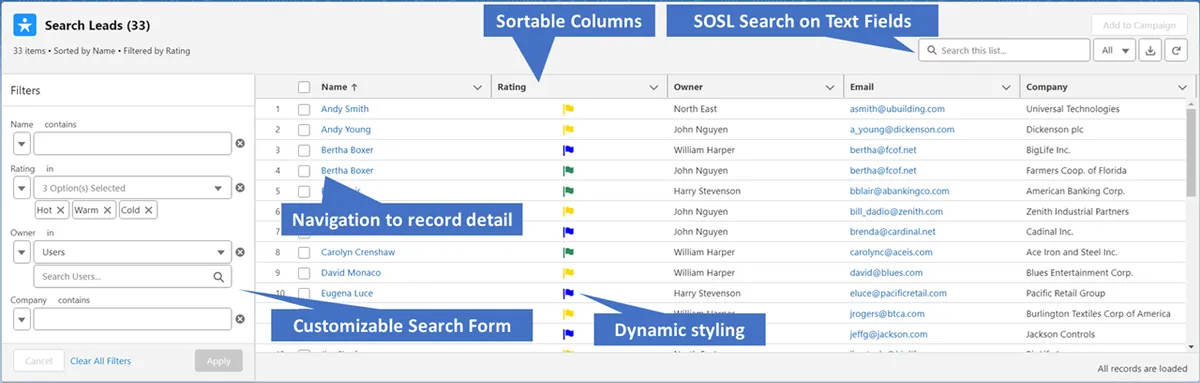Toggle the select-all checkbox in the table header

click(x=304, y=88)
